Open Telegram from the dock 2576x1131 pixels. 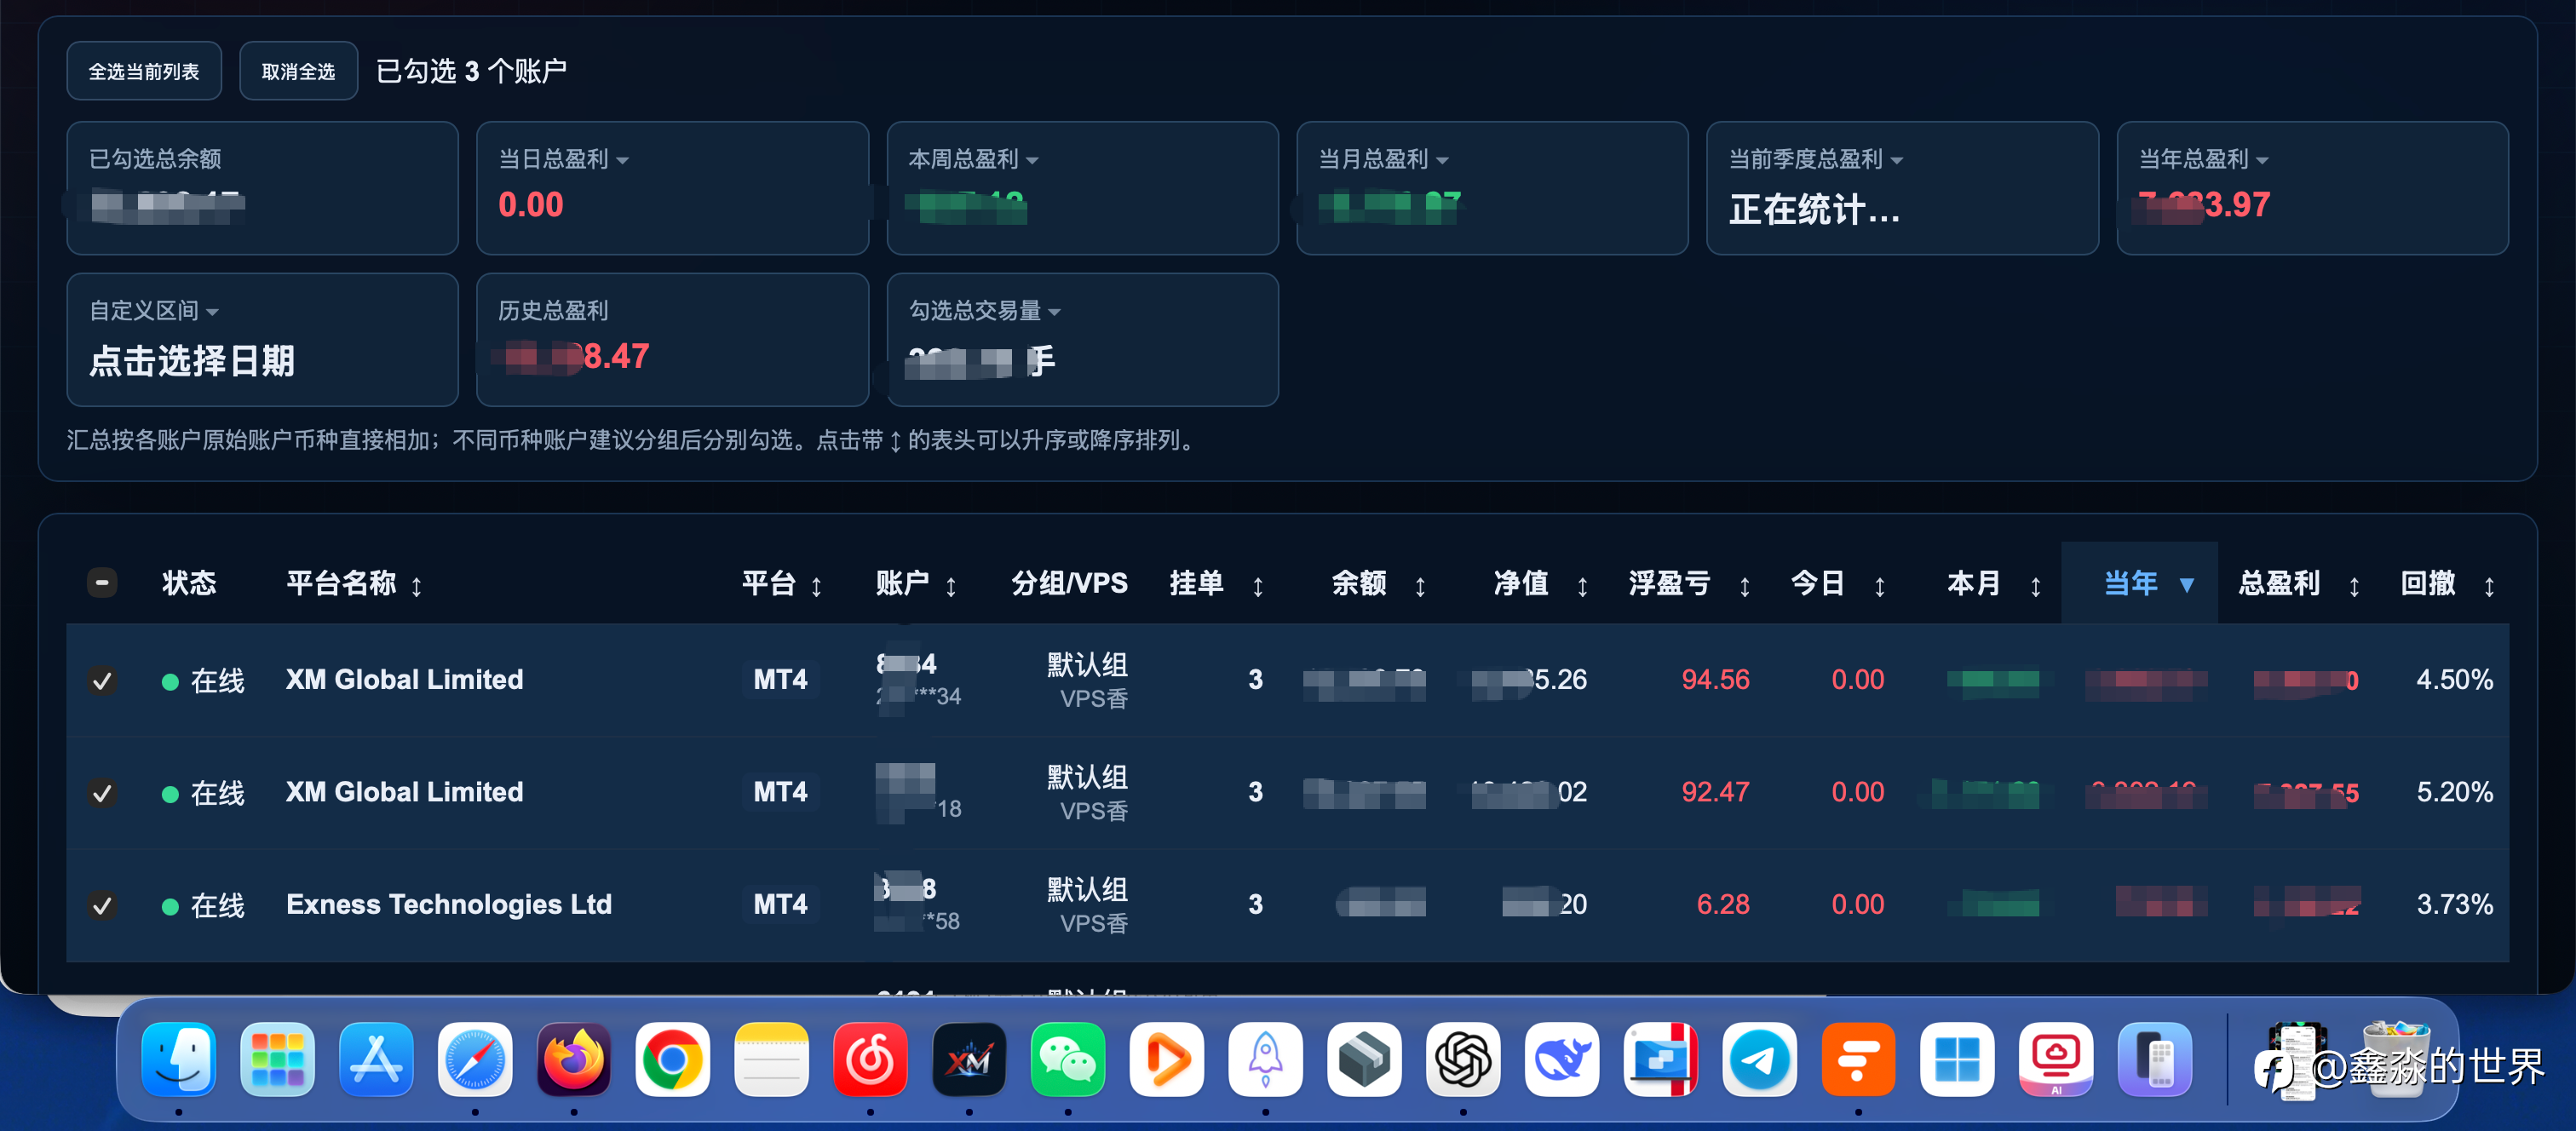pos(1760,1059)
